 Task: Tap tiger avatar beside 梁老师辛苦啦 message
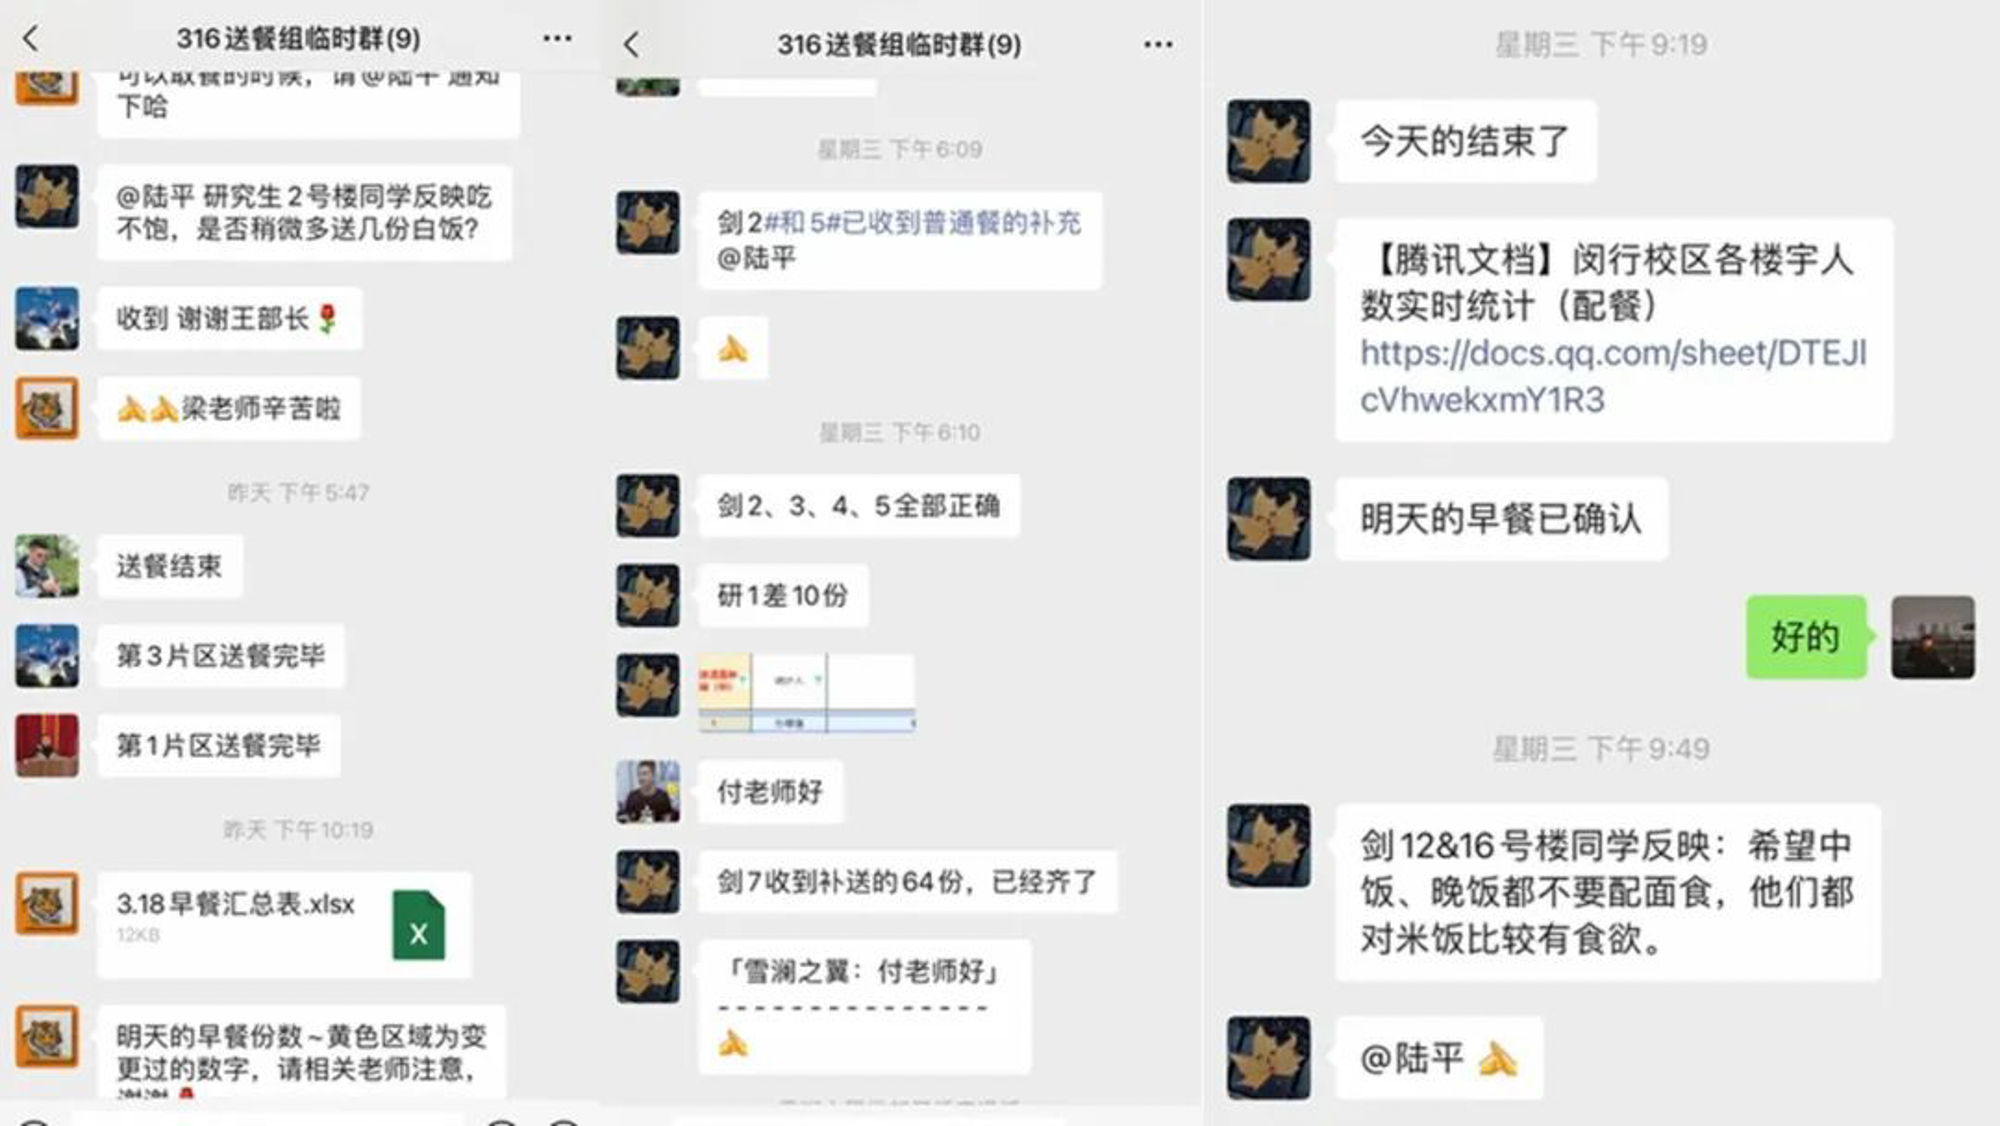pos(47,408)
